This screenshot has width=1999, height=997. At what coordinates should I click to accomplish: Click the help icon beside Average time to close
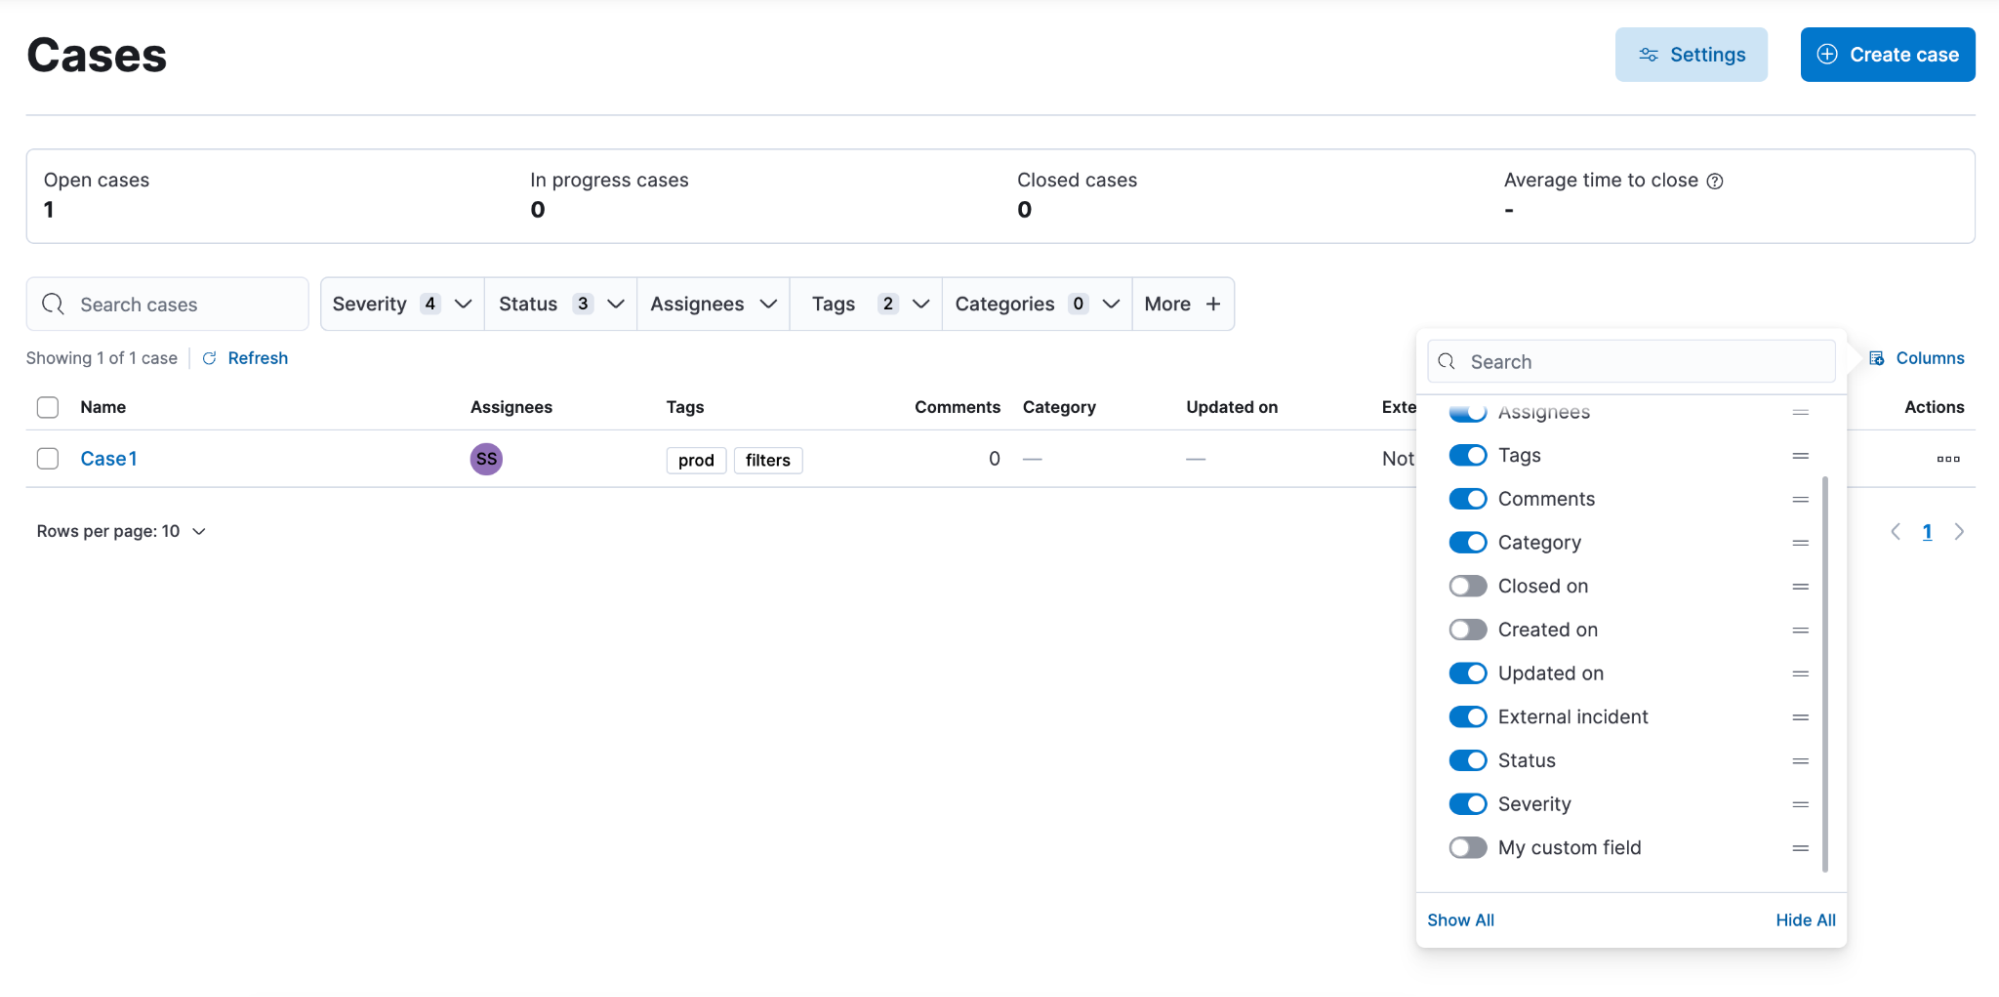(x=1714, y=181)
